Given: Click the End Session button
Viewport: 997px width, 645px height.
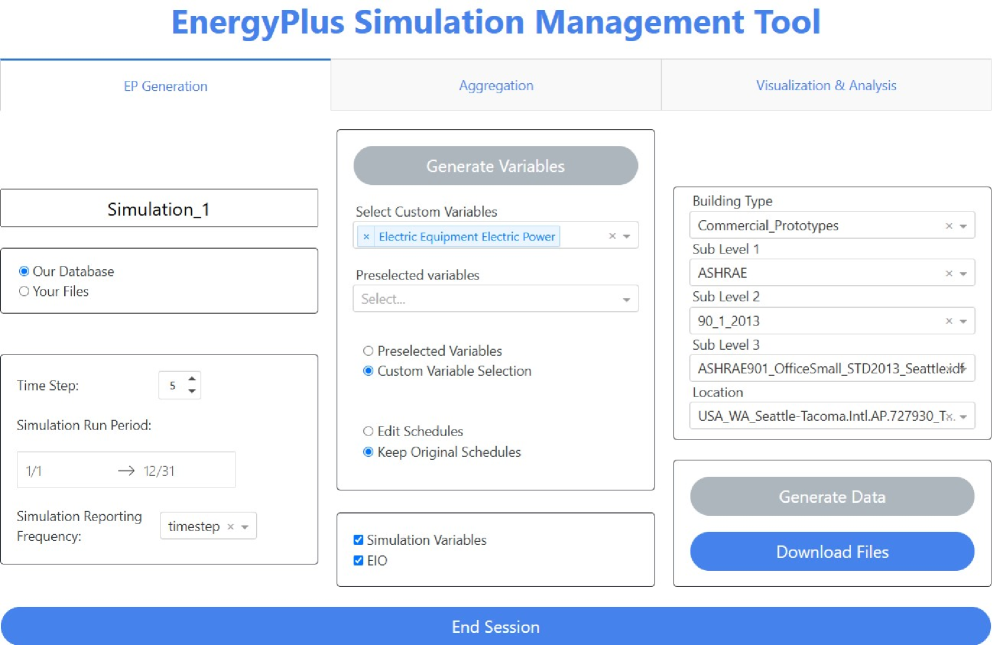Looking at the screenshot, I should tap(496, 627).
